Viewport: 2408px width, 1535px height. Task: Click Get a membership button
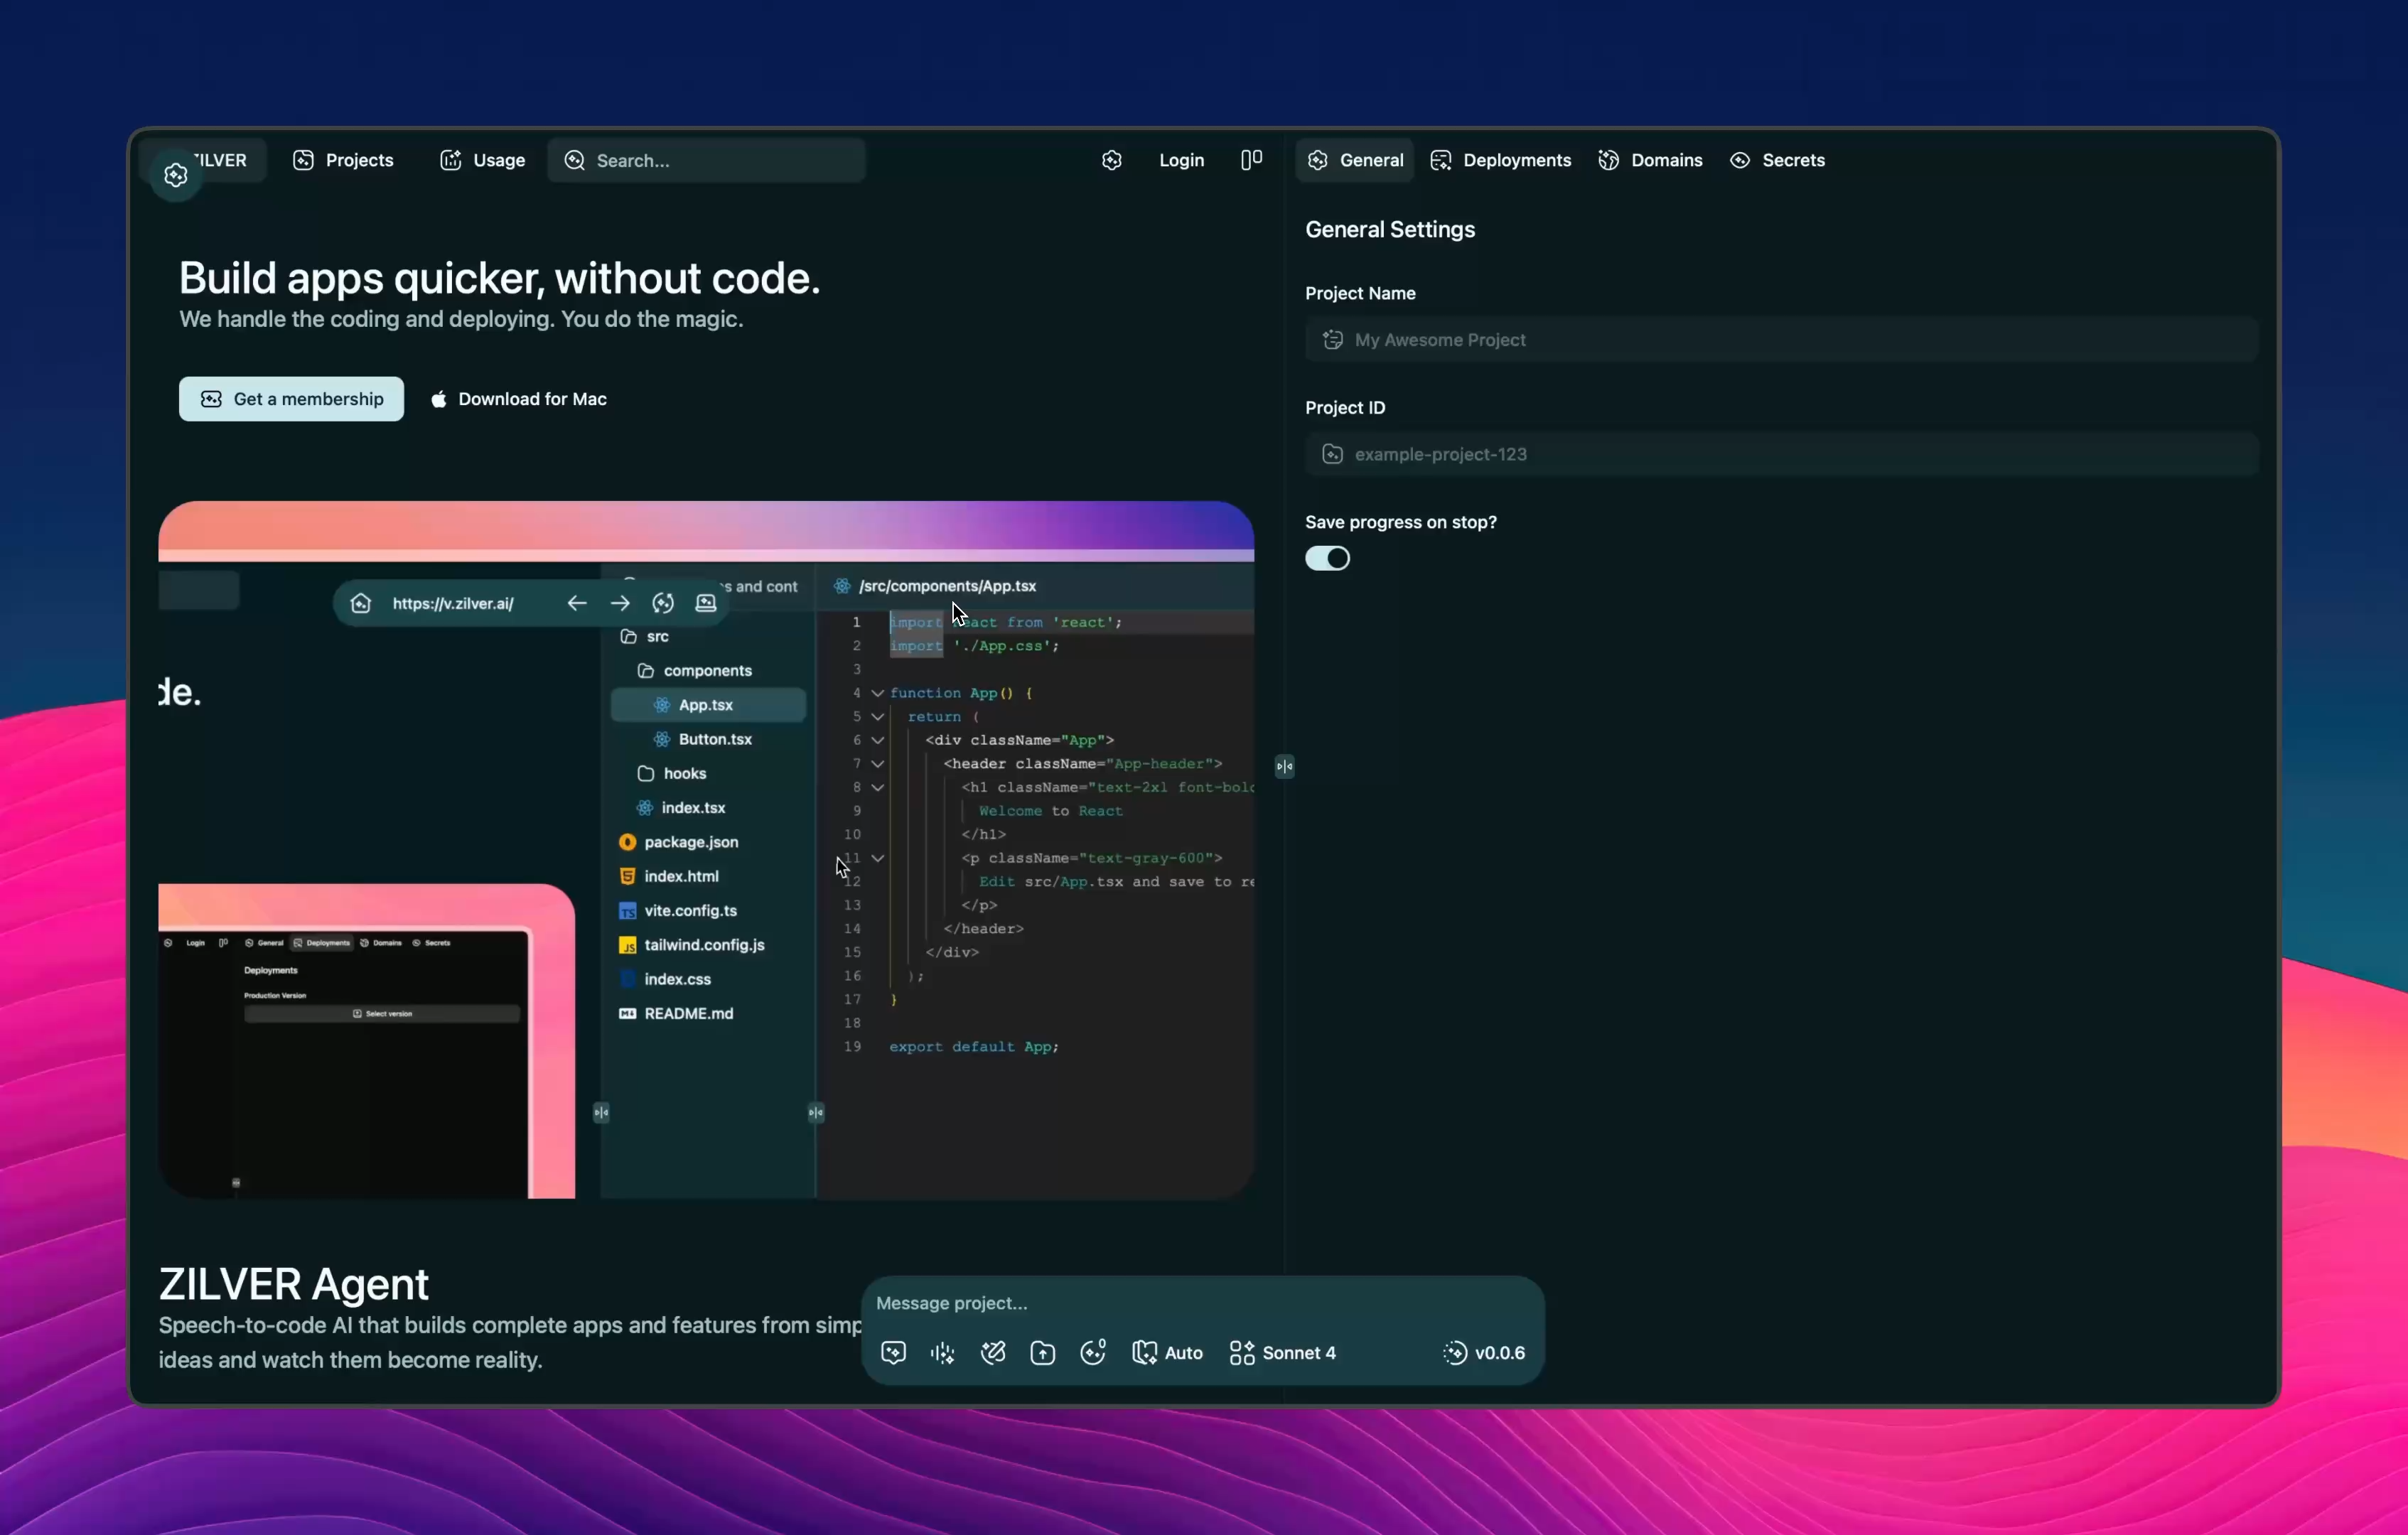291,399
